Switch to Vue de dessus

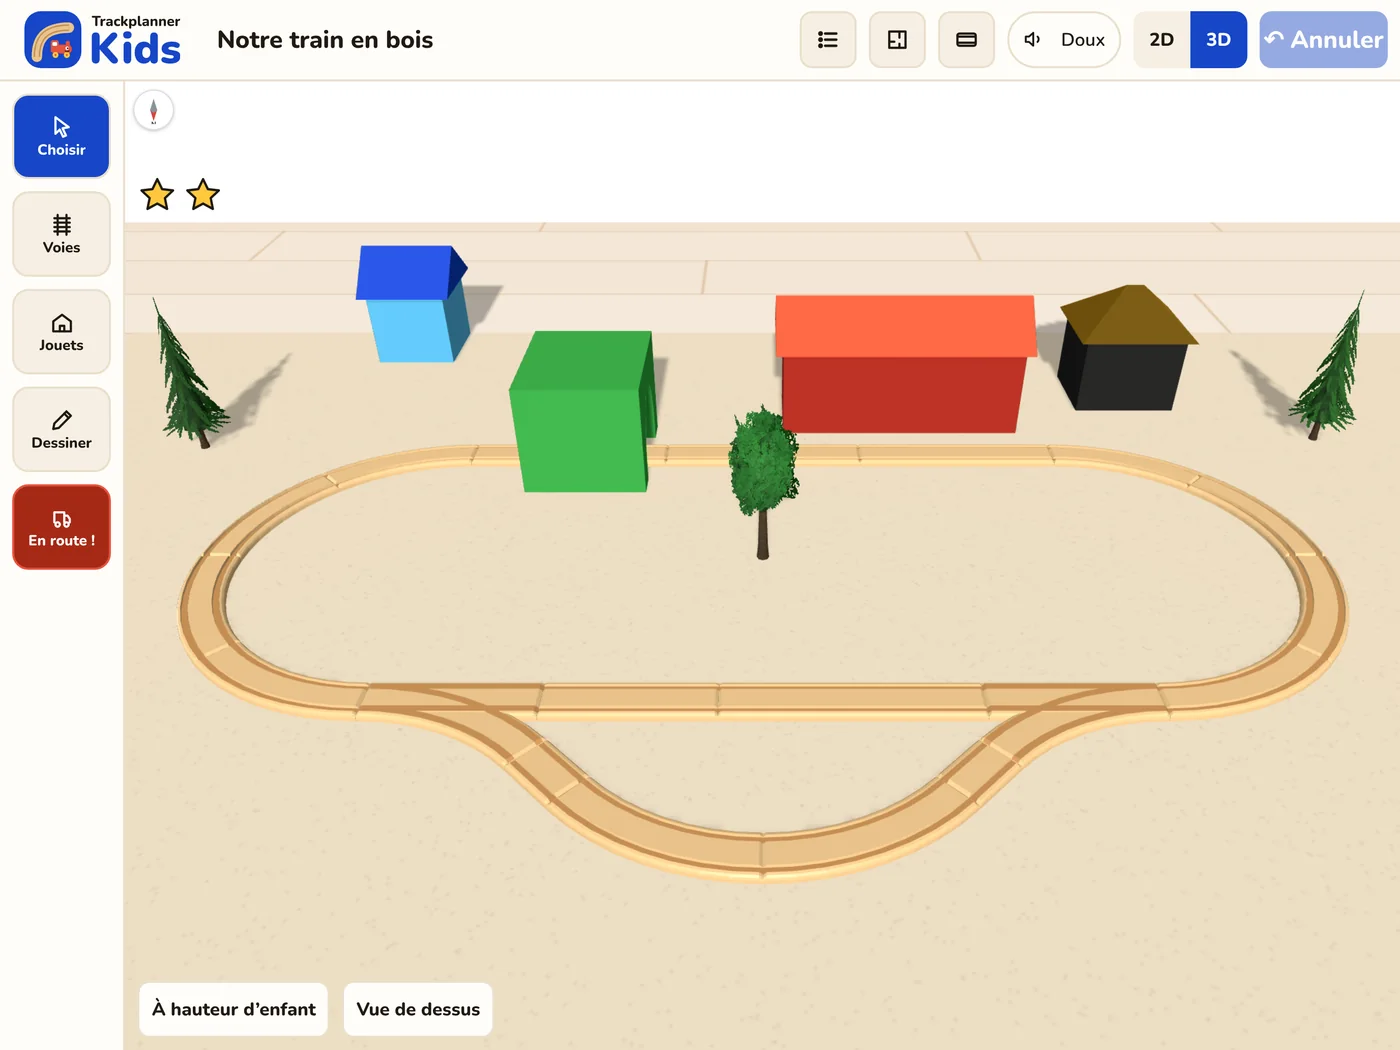418,1009
